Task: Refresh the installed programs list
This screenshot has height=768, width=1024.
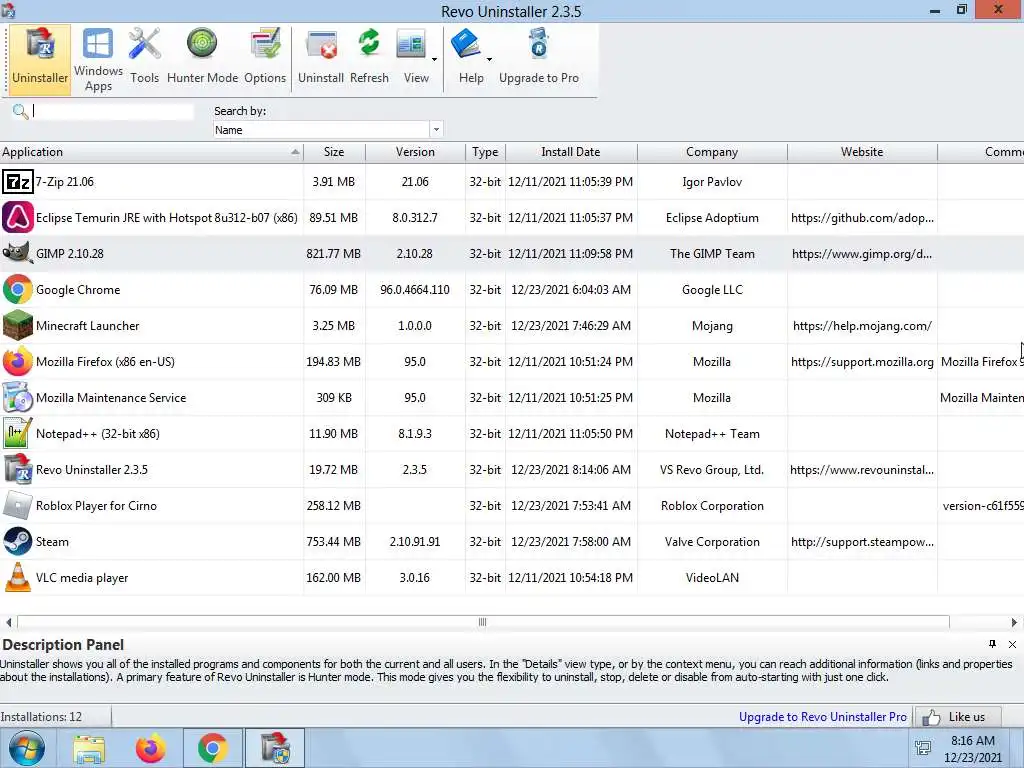Action: point(369,59)
